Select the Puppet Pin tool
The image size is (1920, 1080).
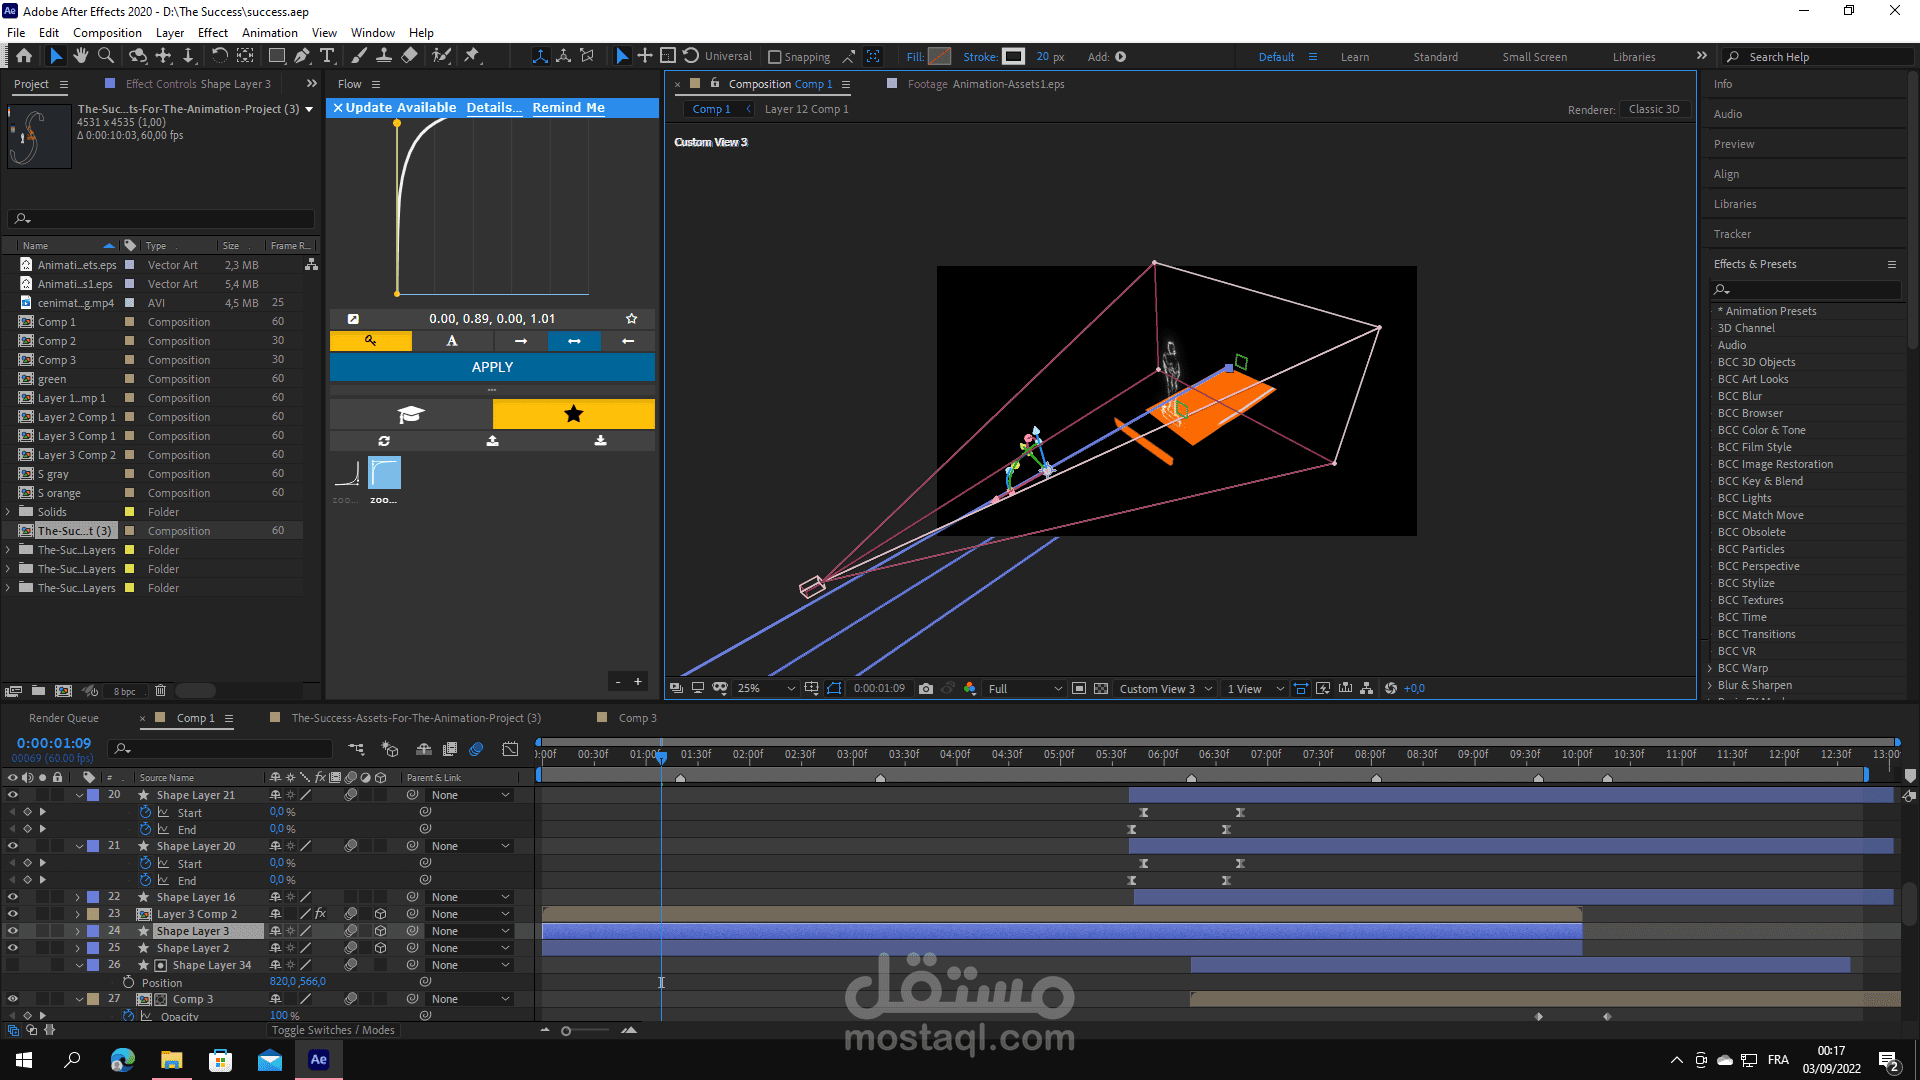472,56
